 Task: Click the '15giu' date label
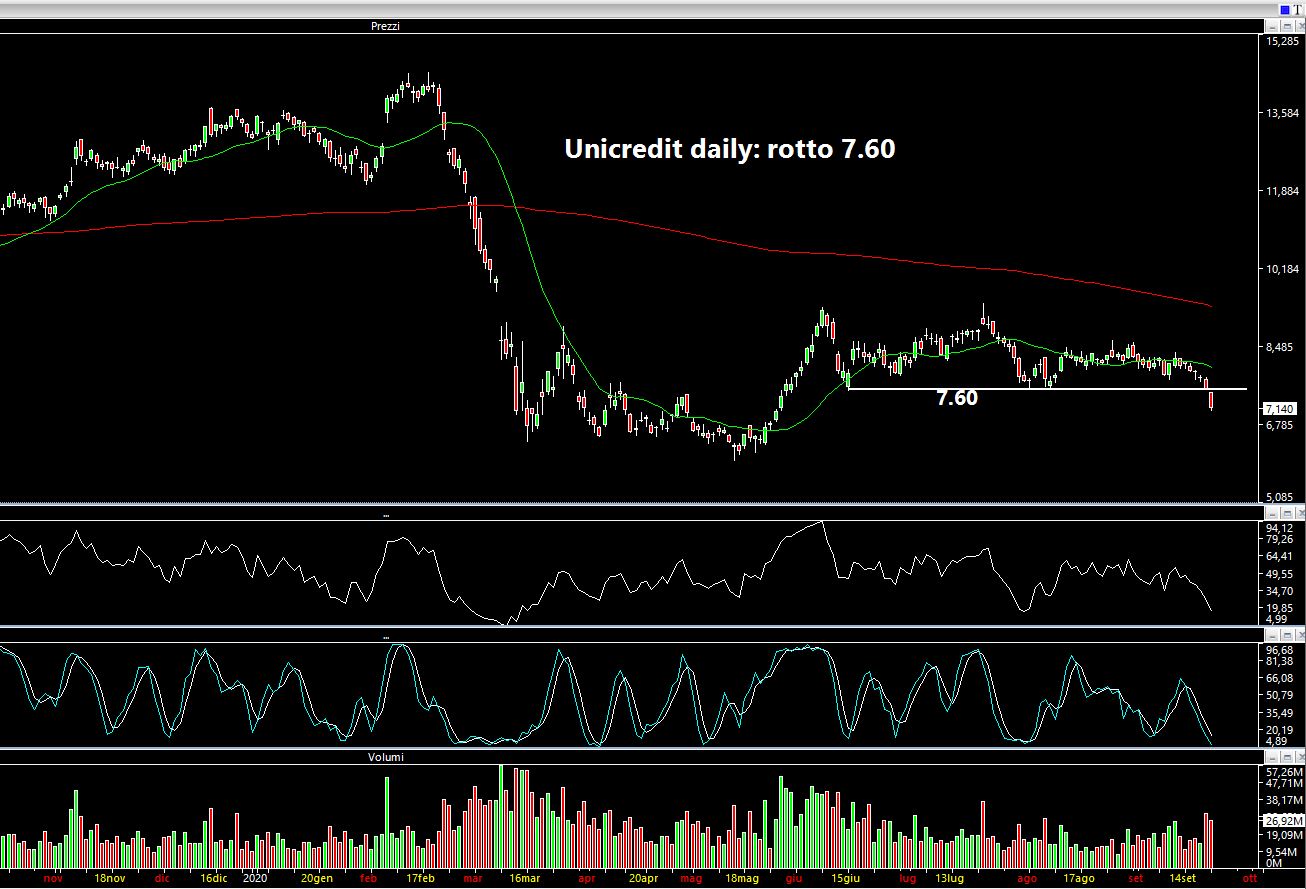847,878
